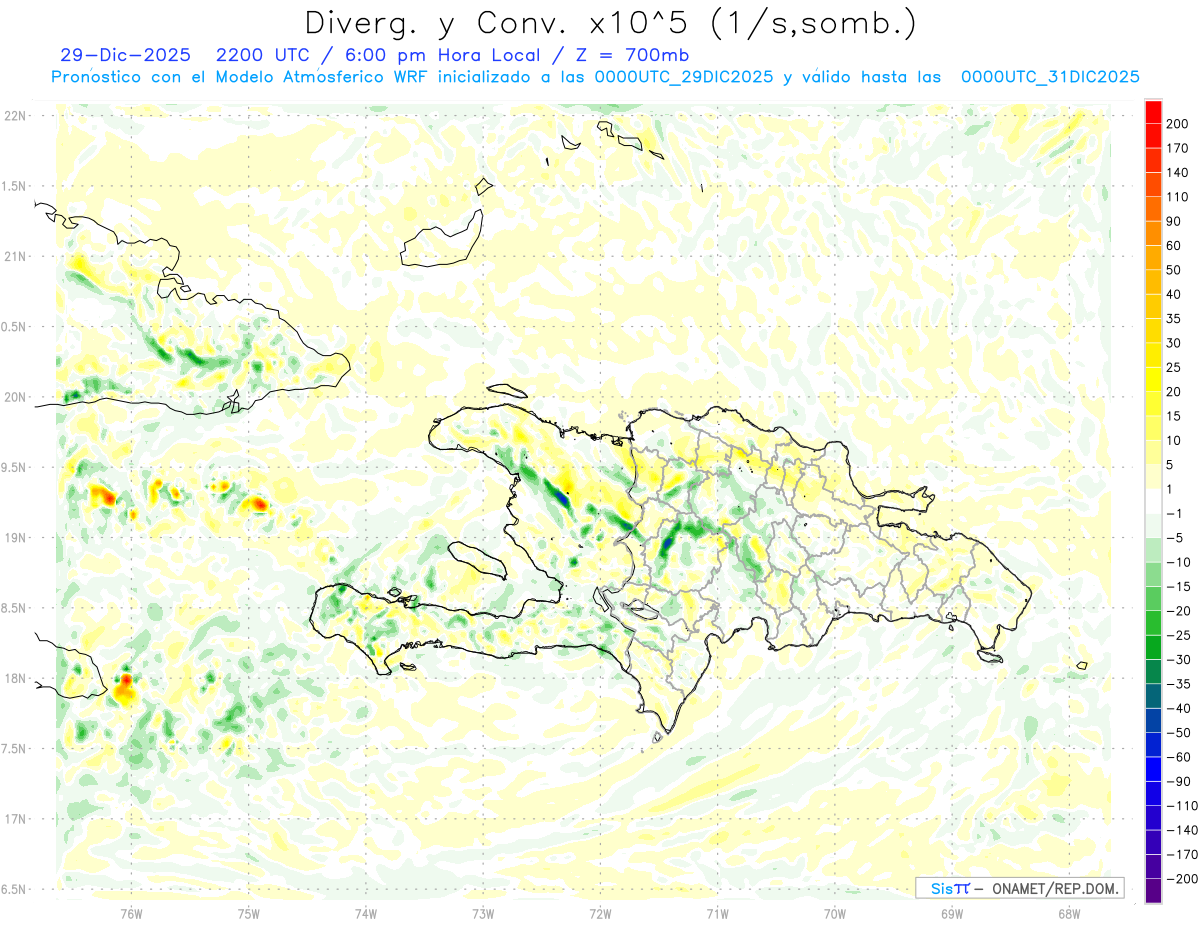Viewport: 1200px width, 927px height.
Task: Click the '17N' latitude label
Action: (15, 819)
